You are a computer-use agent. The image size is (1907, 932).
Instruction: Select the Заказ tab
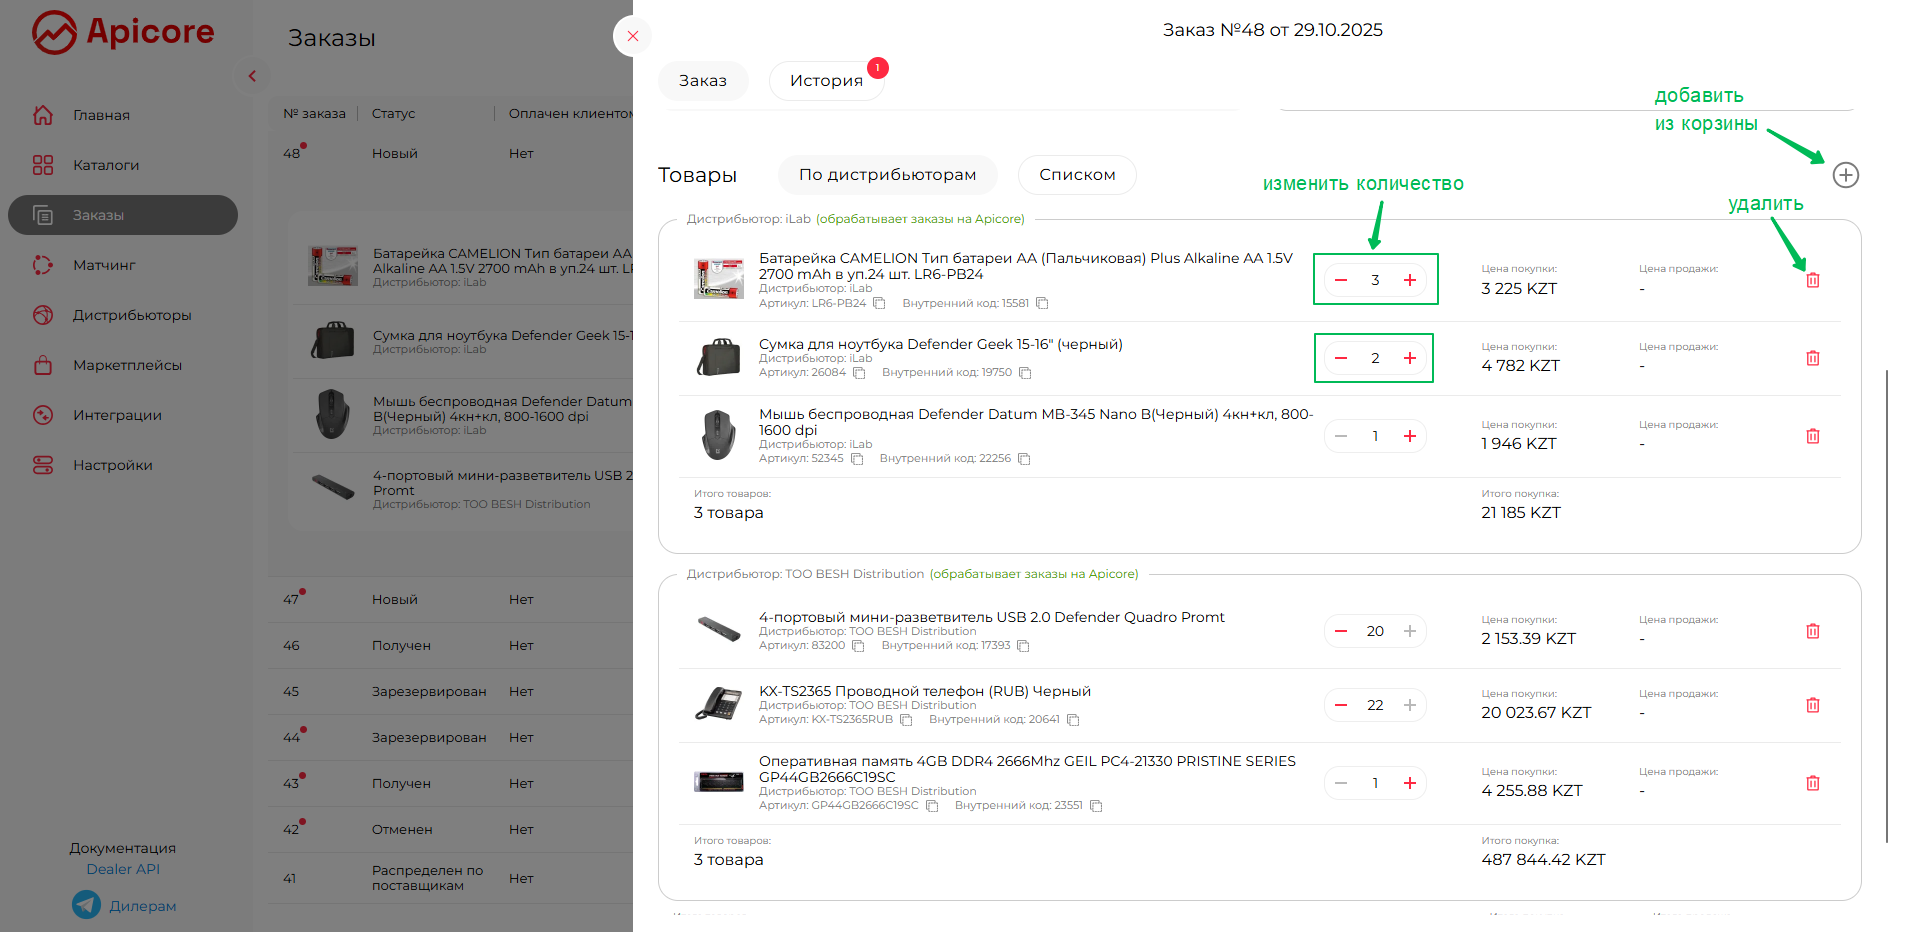[x=702, y=81]
